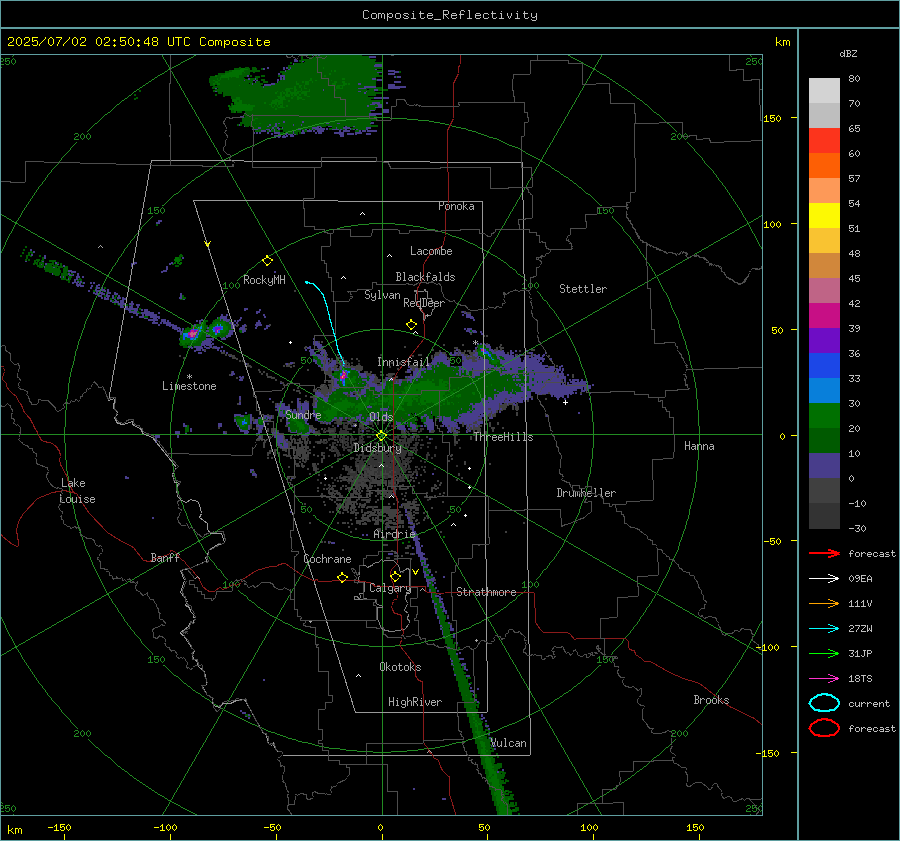Click the Sylvan city label
The width and height of the screenshot is (900, 841).
coord(382,295)
